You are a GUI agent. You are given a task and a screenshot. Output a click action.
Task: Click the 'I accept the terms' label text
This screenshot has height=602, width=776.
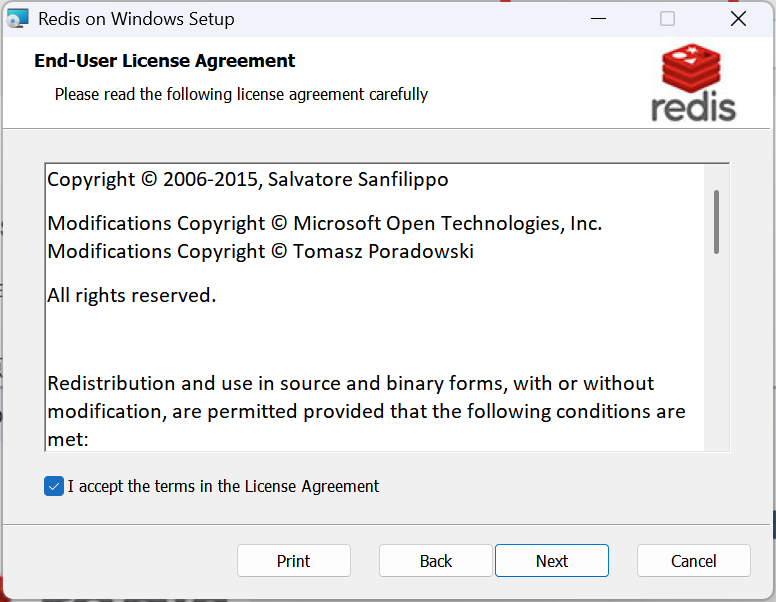pyautogui.click(x=223, y=486)
